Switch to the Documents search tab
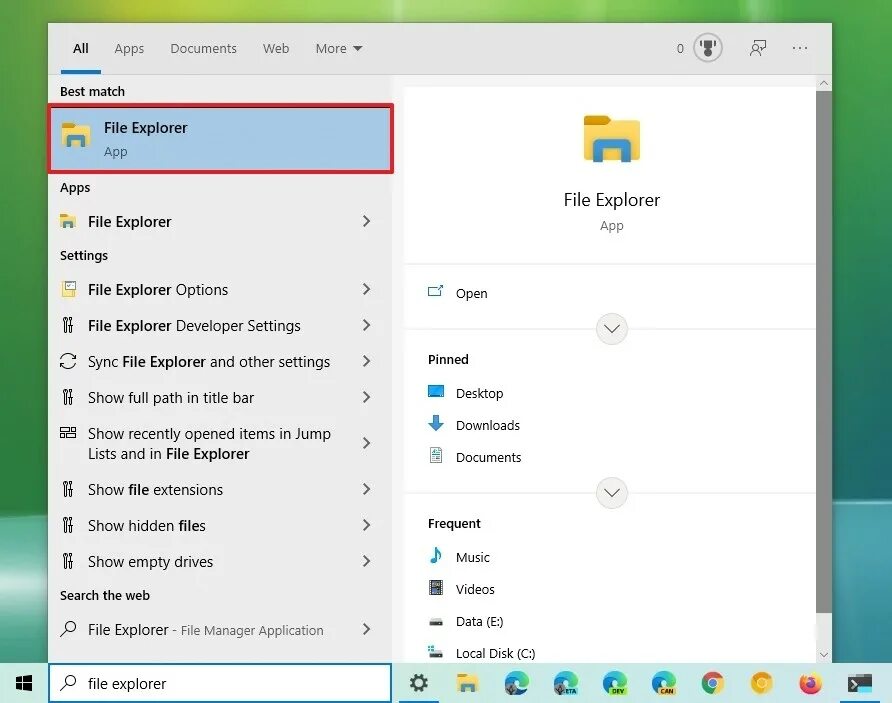892x703 pixels. coord(203,48)
